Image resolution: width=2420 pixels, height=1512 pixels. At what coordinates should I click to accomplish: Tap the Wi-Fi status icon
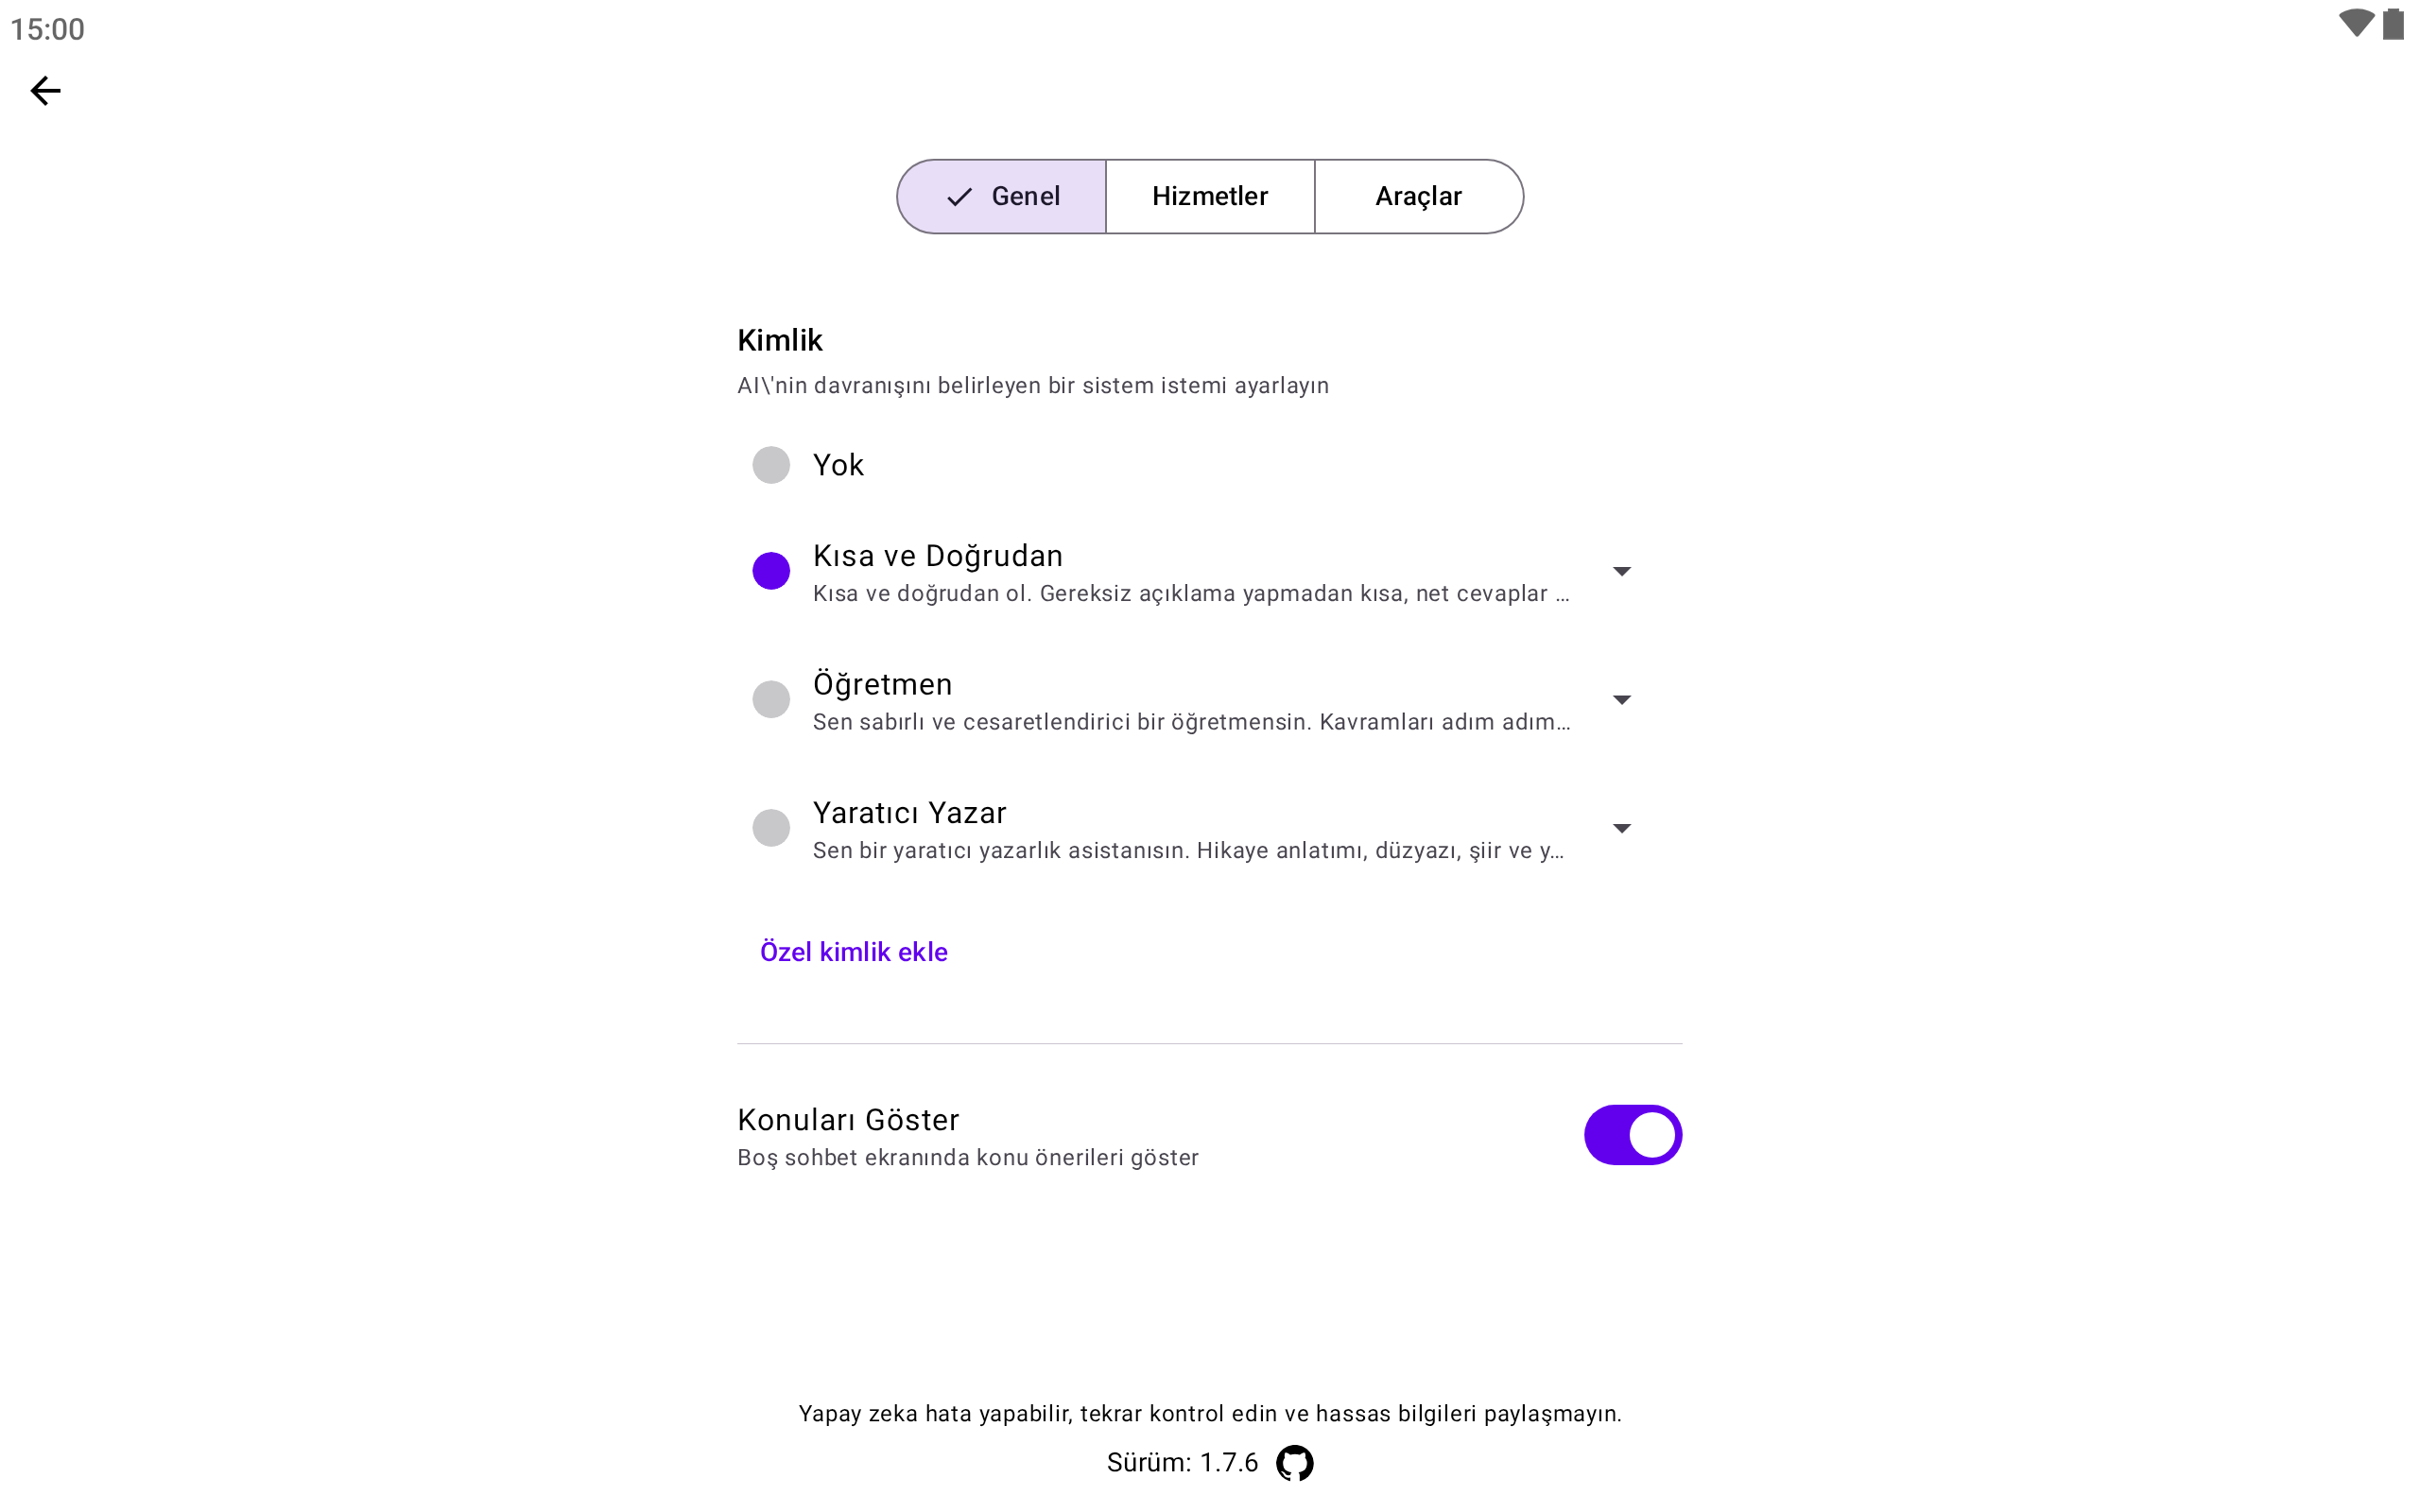pos(2355,23)
